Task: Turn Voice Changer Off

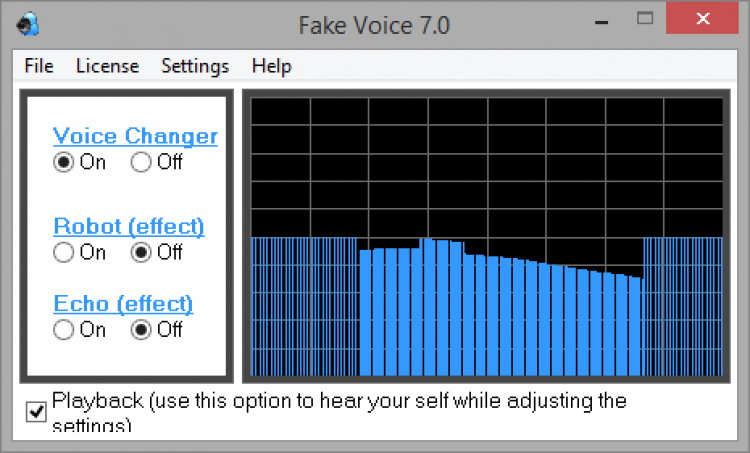Action: (141, 162)
